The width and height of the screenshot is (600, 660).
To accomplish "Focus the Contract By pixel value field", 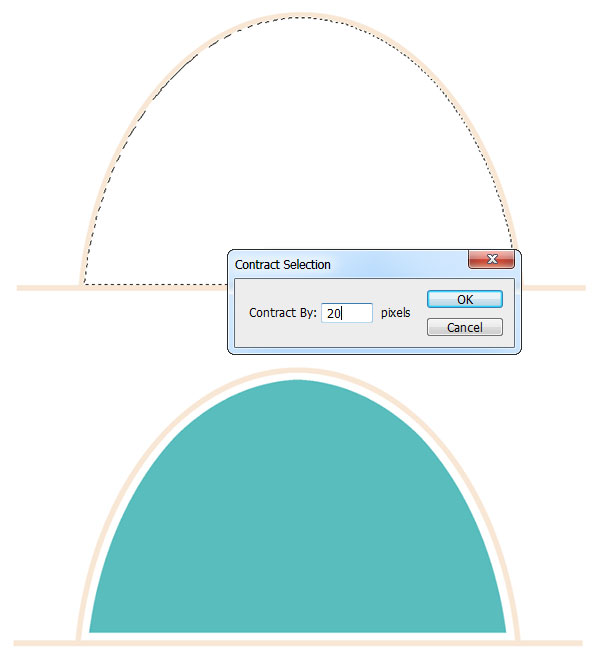I will (347, 313).
